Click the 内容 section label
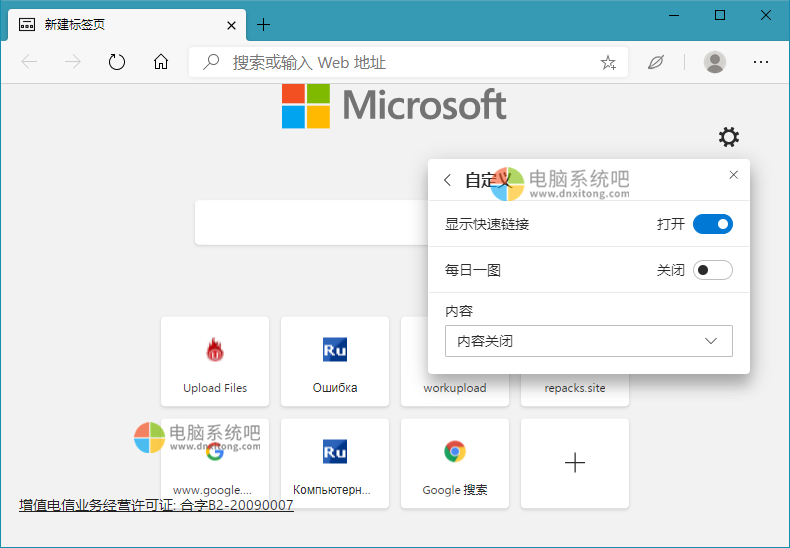Image resolution: width=790 pixels, height=548 pixels. 458,311
